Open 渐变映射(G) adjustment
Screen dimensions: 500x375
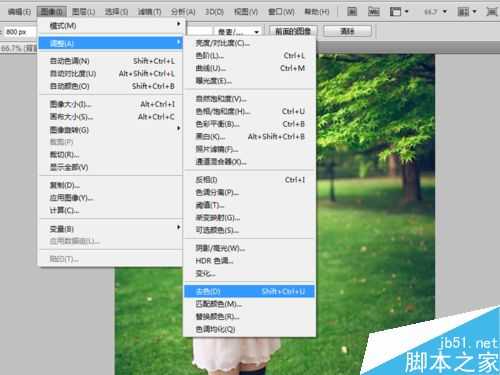click(x=249, y=218)
